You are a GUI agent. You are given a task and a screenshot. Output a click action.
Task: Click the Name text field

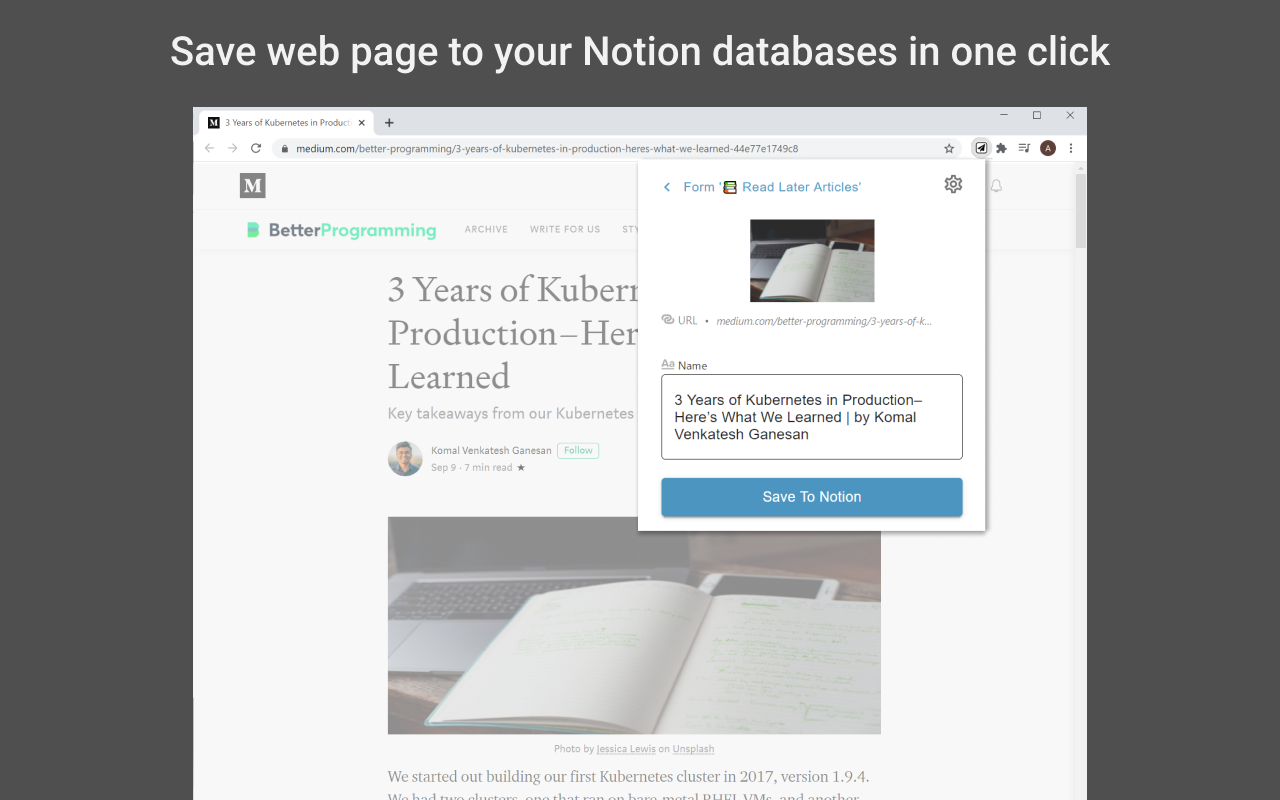coord(812,417)
